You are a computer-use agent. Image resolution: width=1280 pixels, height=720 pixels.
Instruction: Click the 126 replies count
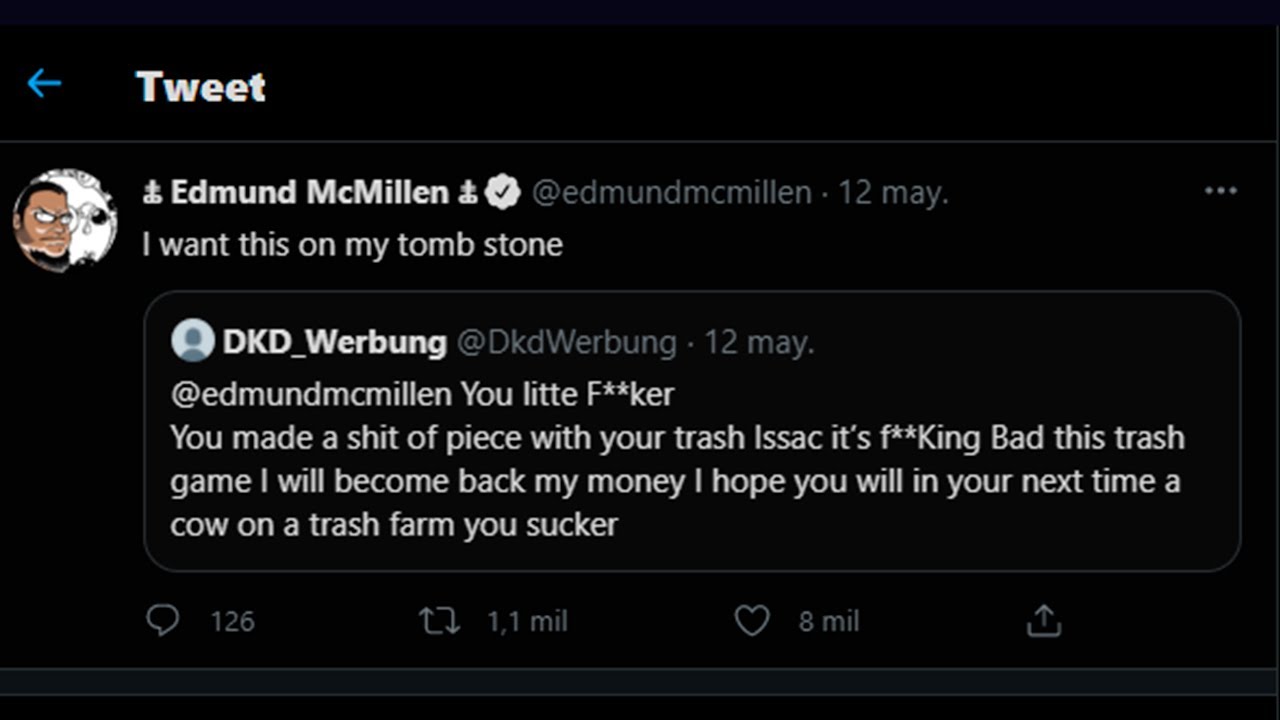[x=232, y=622]
